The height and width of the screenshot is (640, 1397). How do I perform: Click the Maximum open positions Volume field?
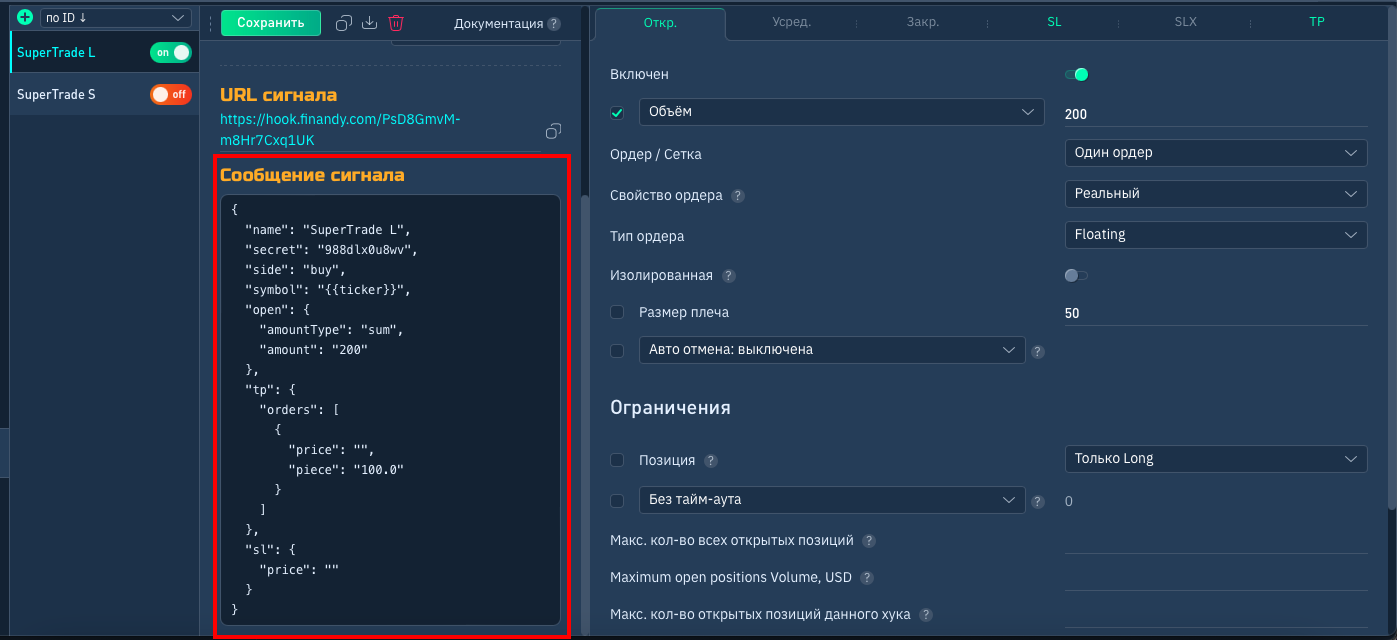[1215, 578]
